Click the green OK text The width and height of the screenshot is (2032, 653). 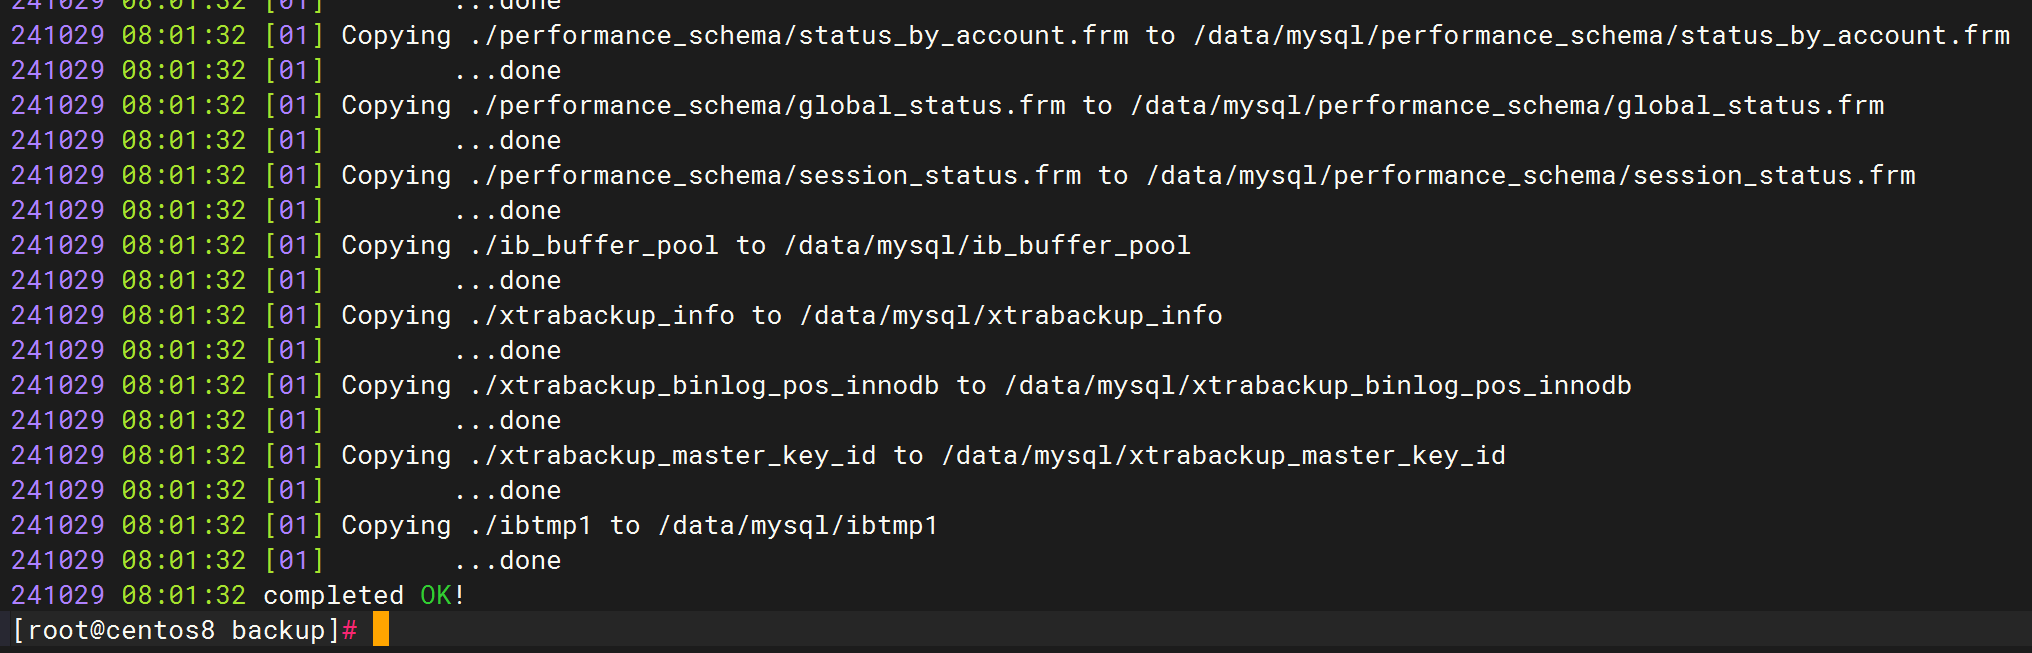pos(435,595)
